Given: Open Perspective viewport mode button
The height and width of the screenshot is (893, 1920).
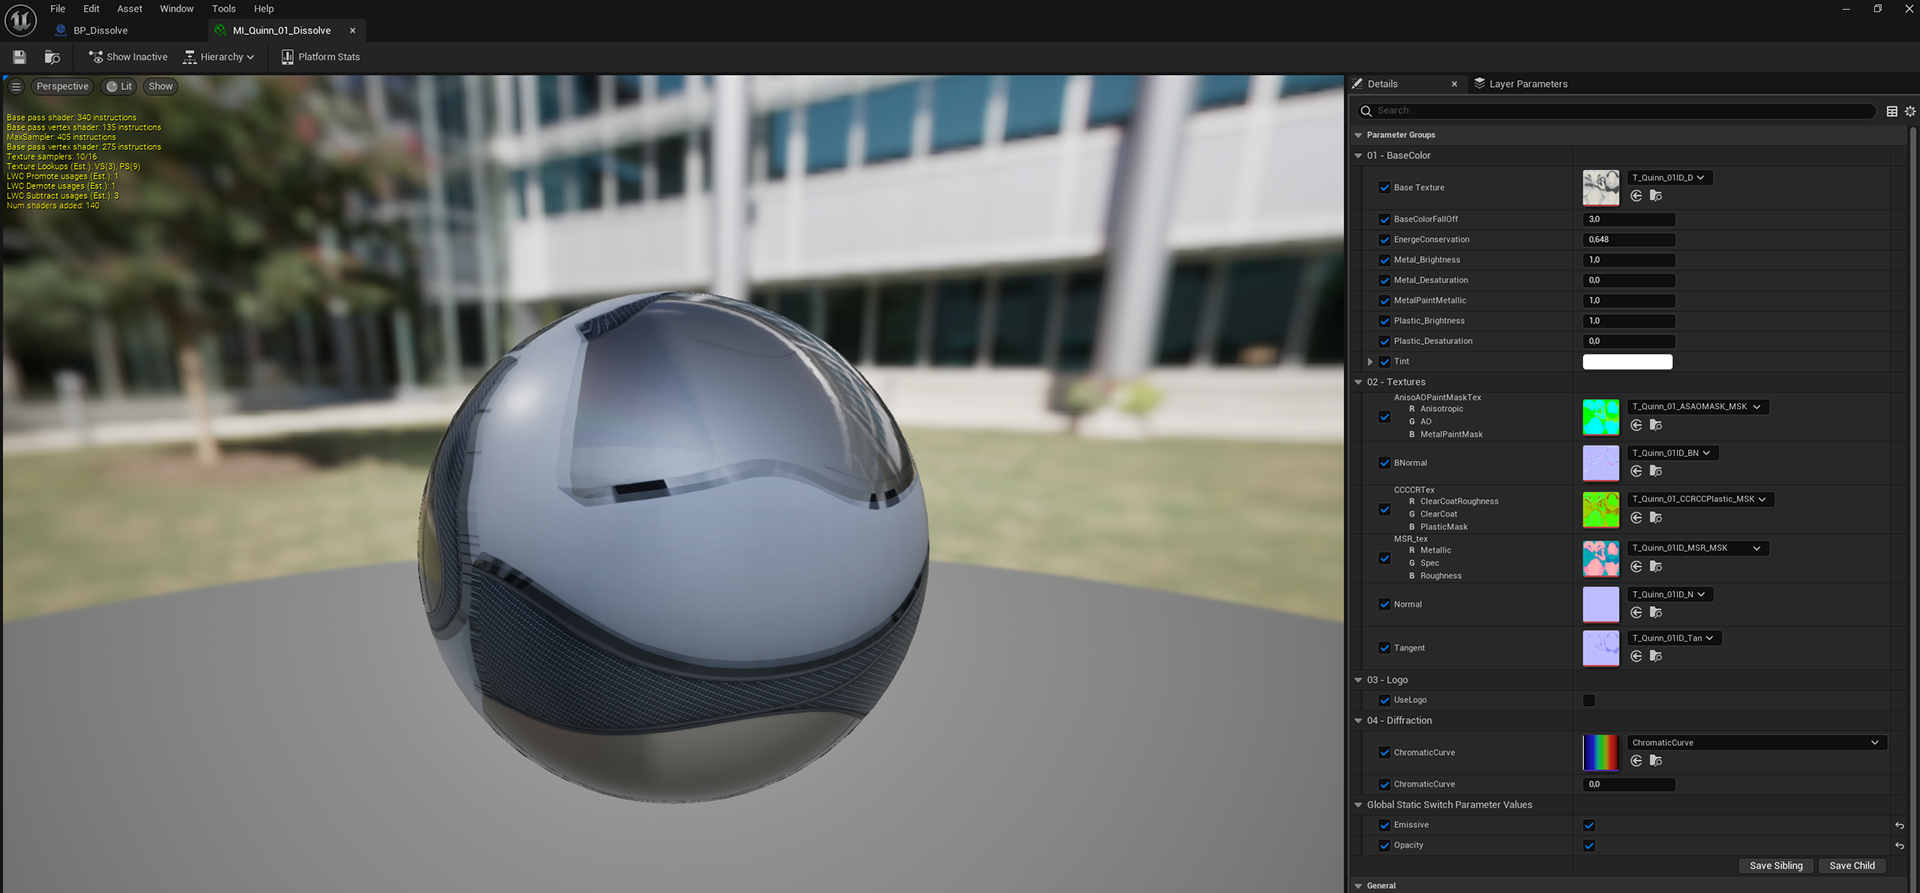Looking at the screenshot, I should (62, 87).
